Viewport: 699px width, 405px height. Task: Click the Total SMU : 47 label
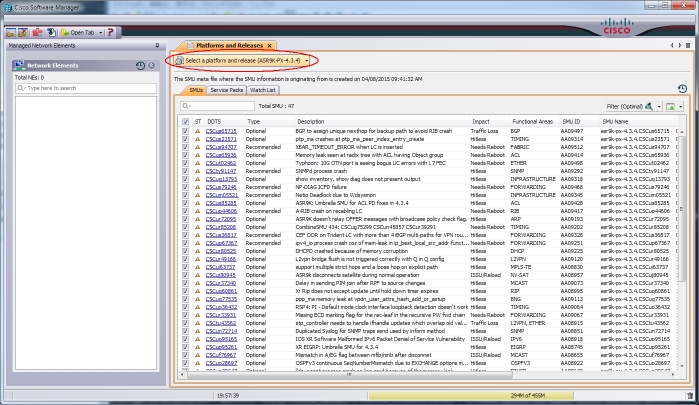(x=276, y=106)
